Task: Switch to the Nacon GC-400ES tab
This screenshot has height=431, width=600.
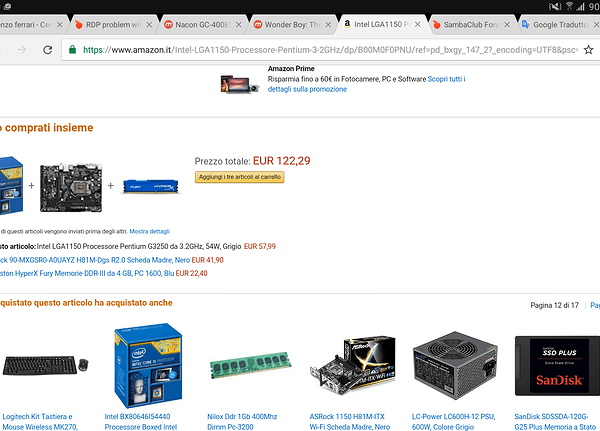Action: point(197,24)
